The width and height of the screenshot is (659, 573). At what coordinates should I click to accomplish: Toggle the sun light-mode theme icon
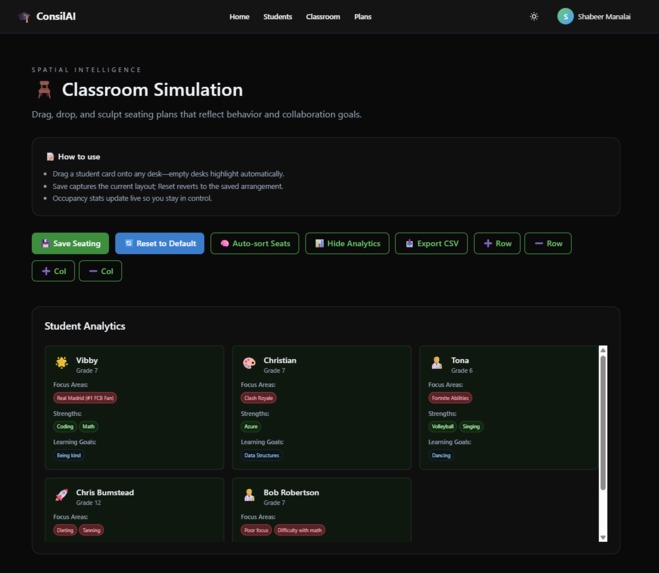[x=534, y=16]
